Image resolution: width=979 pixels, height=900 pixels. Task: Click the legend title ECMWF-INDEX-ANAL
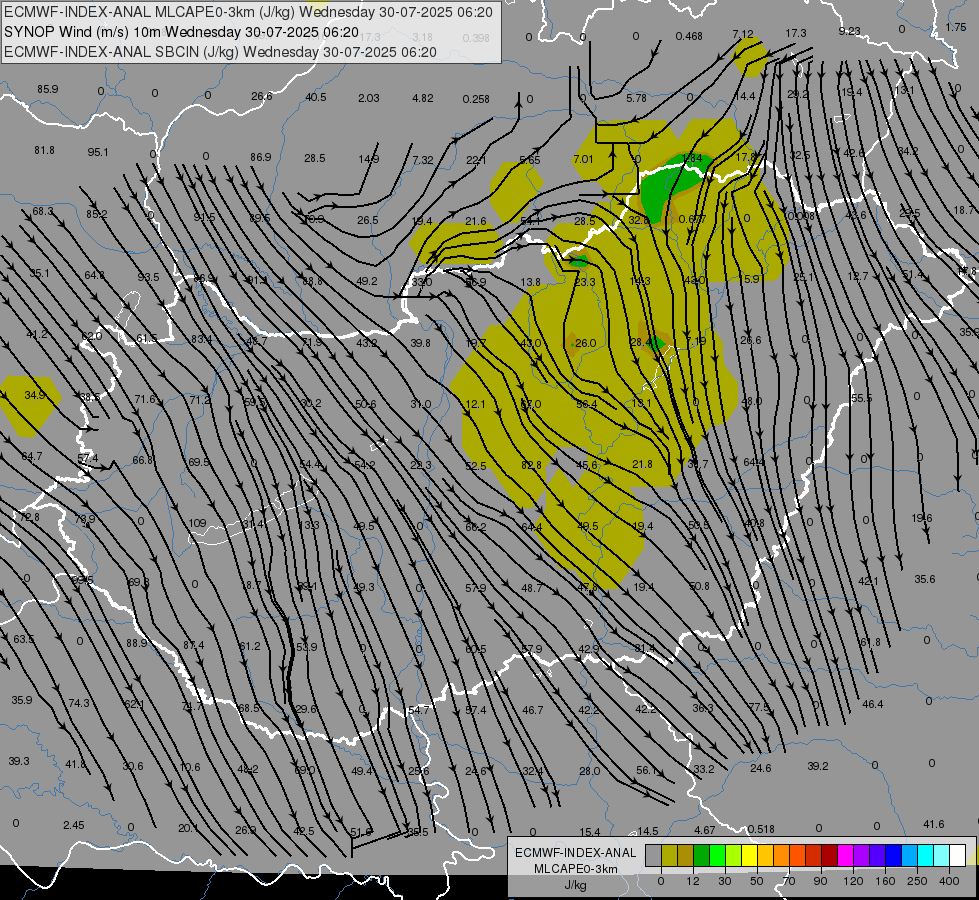tap(575, 853)
